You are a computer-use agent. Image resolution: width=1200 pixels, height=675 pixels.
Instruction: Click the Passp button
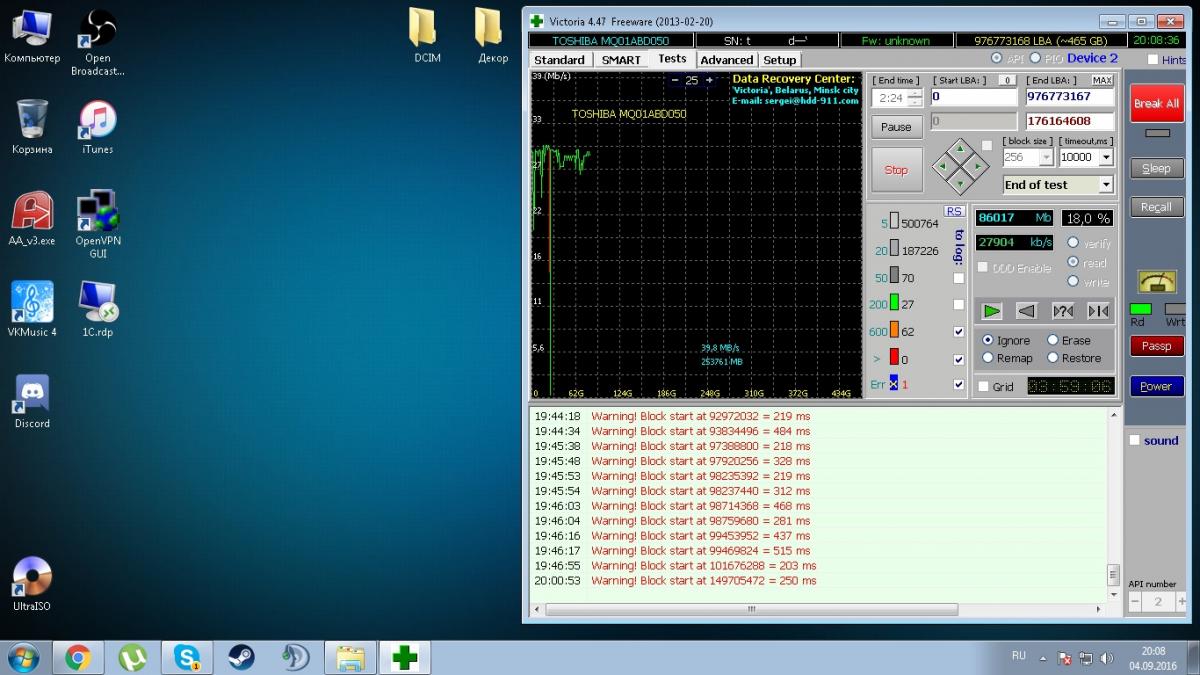coord(1156,346)
